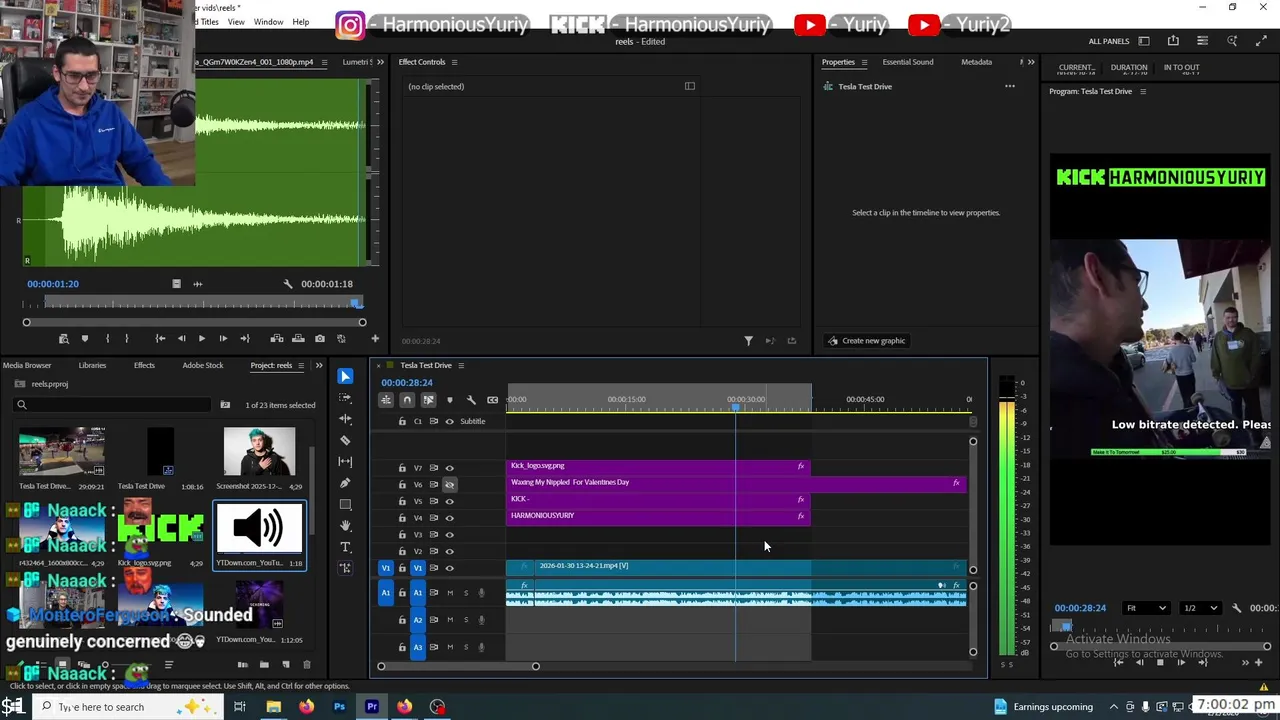Open the Premiere Pro taskbar icon

point(372,707)
